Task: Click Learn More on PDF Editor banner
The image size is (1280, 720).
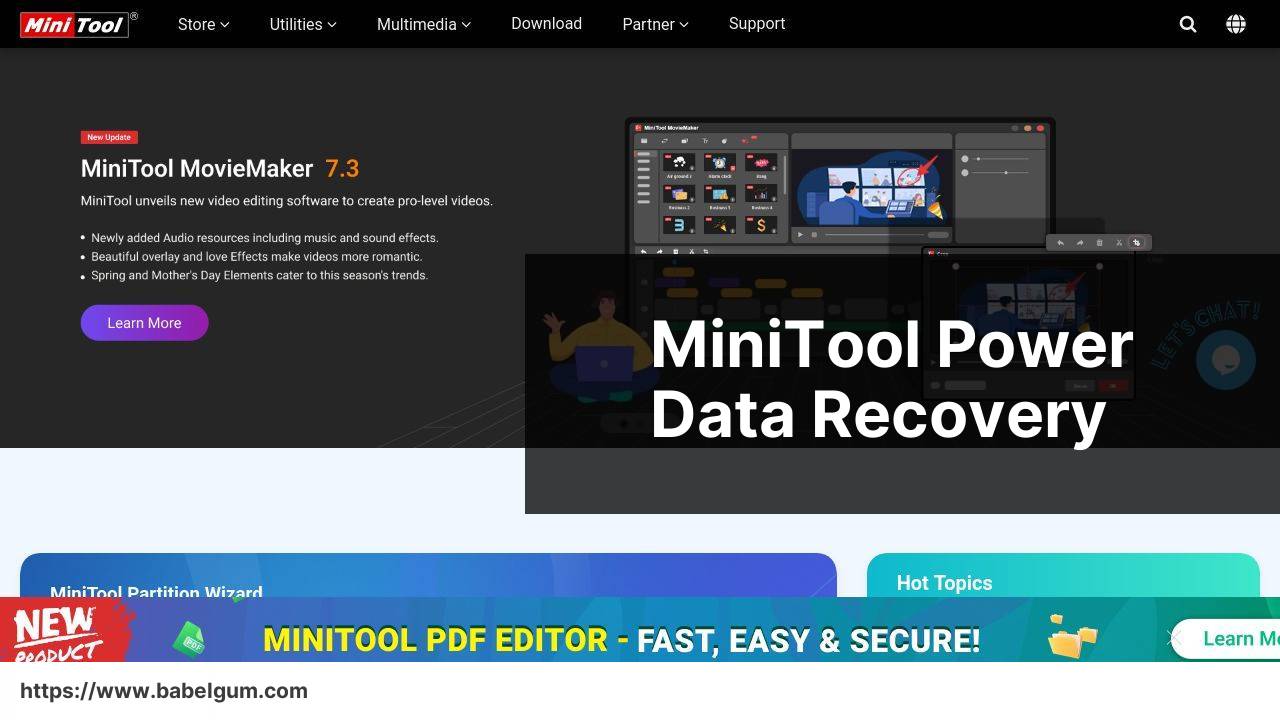Action: pos(1226,638)
